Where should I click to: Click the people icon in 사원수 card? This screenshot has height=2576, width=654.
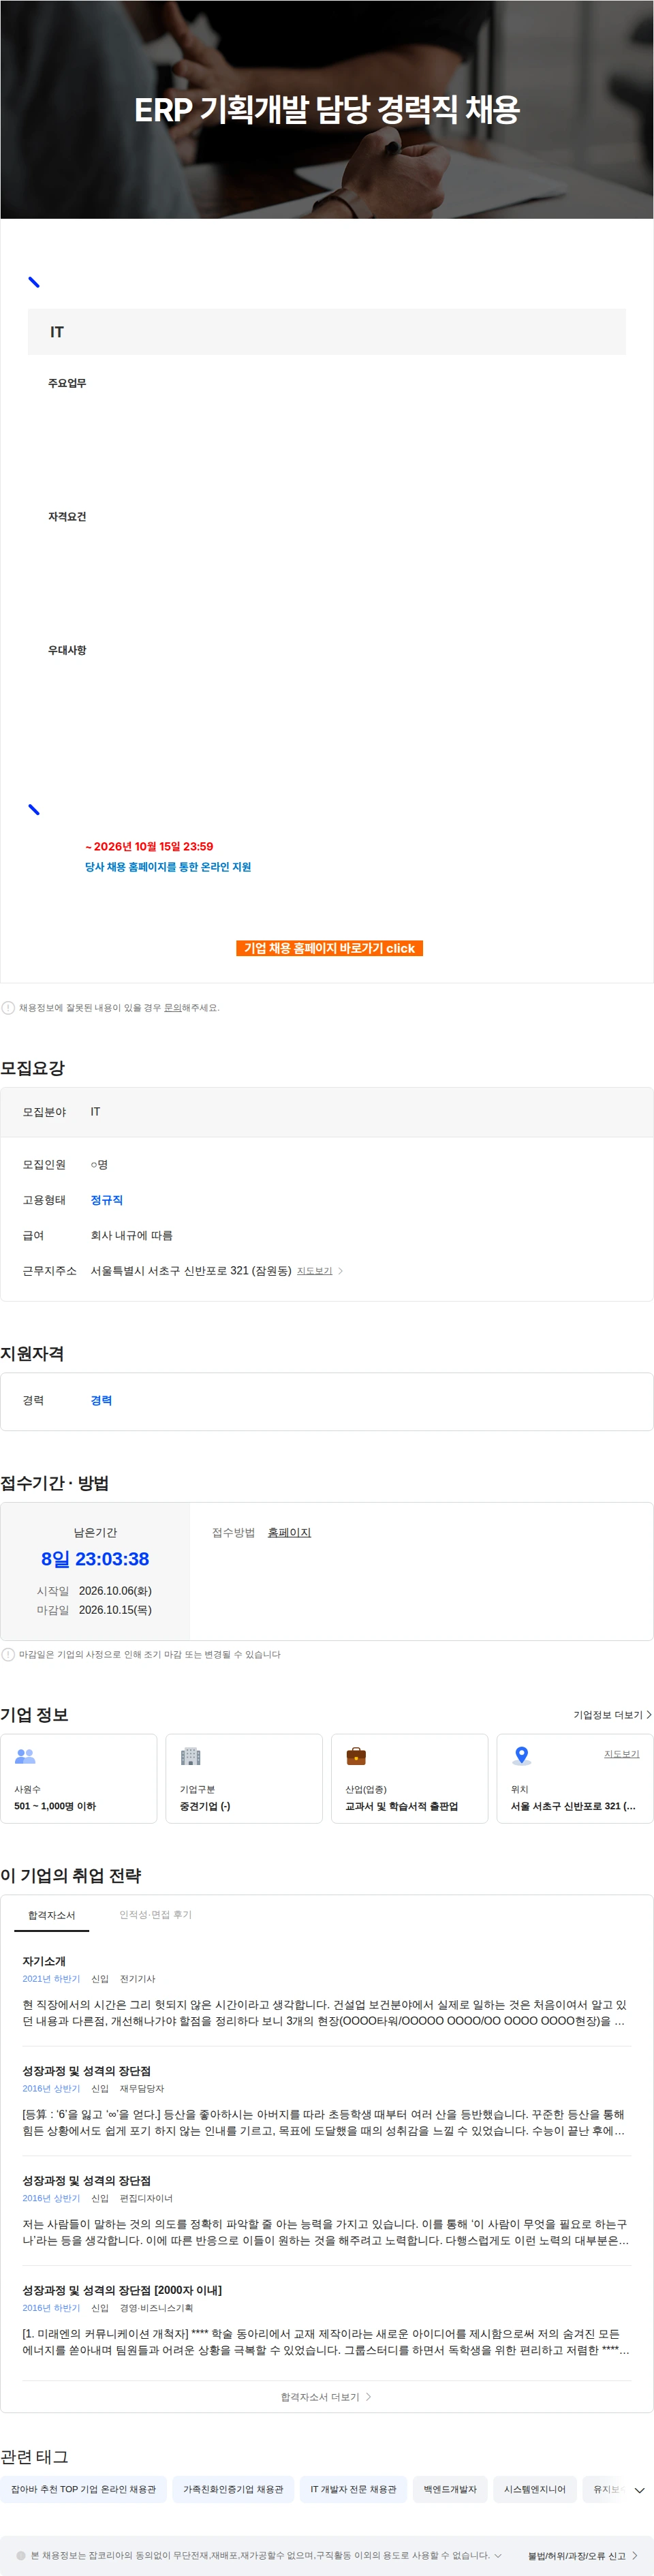click(25, 1756)
